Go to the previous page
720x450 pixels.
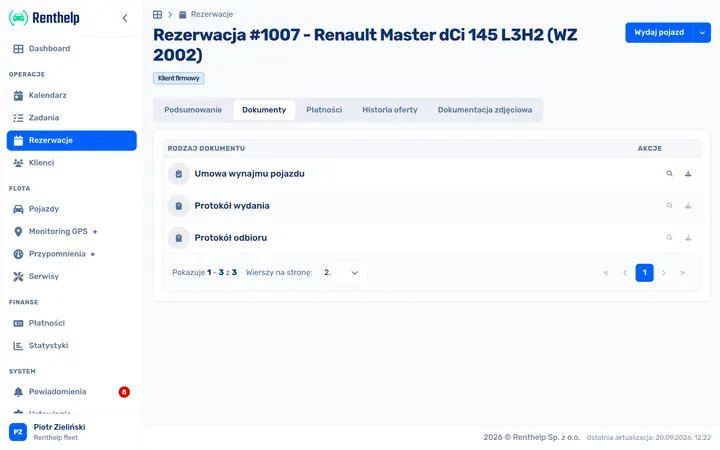pos(625,273)
